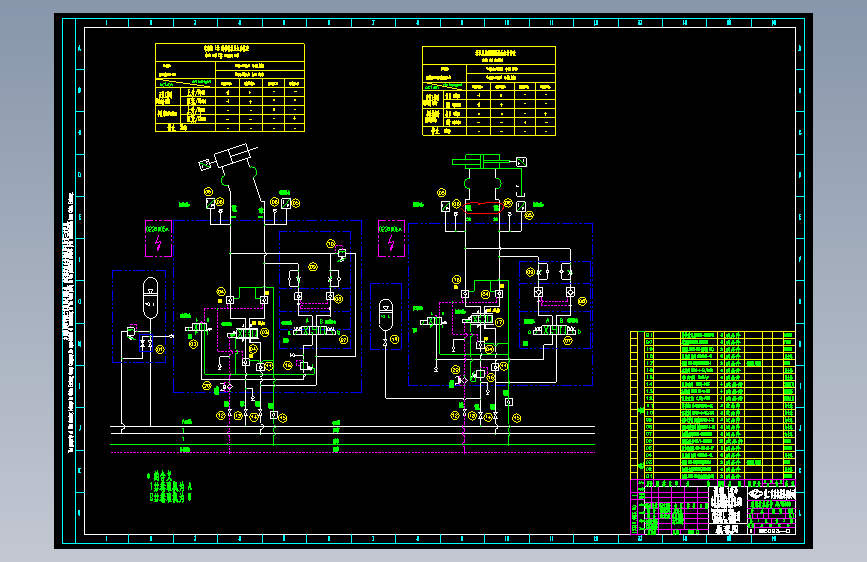The height and width of the screenshot is (562, 867).
Task: Select the lightning bolt box in right circuit
Action: (391, 238)
